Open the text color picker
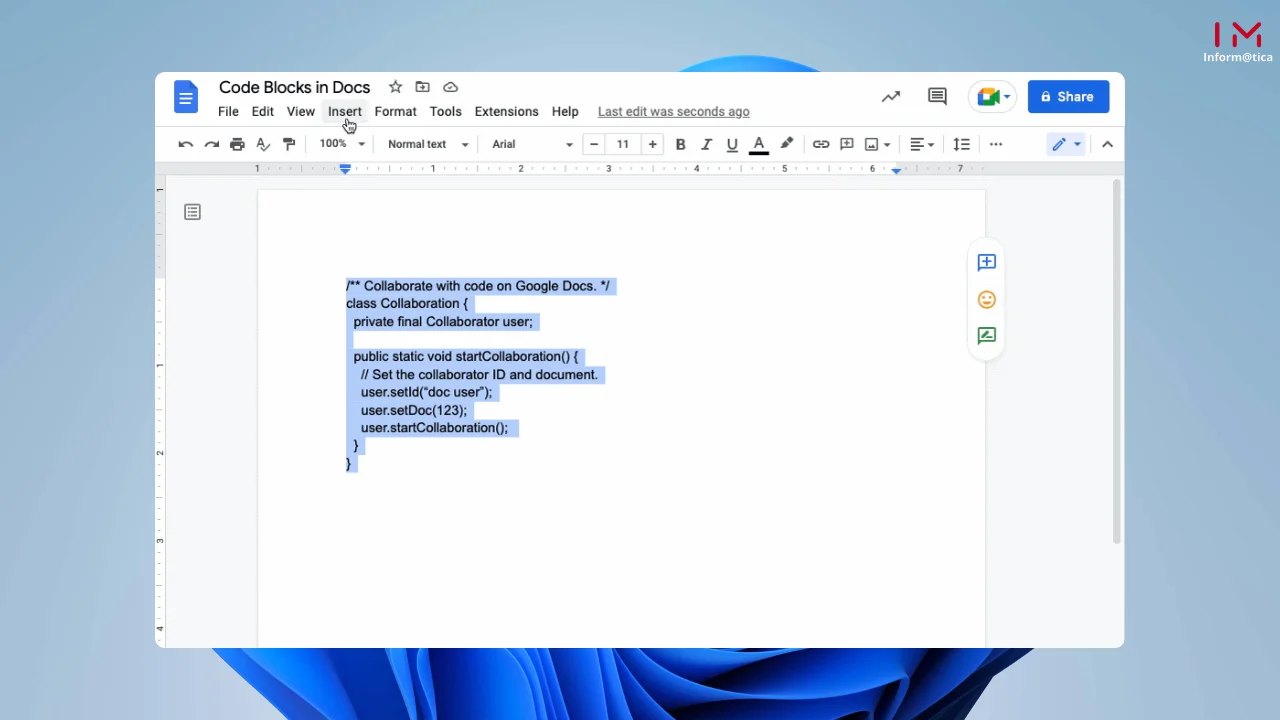 759,144
